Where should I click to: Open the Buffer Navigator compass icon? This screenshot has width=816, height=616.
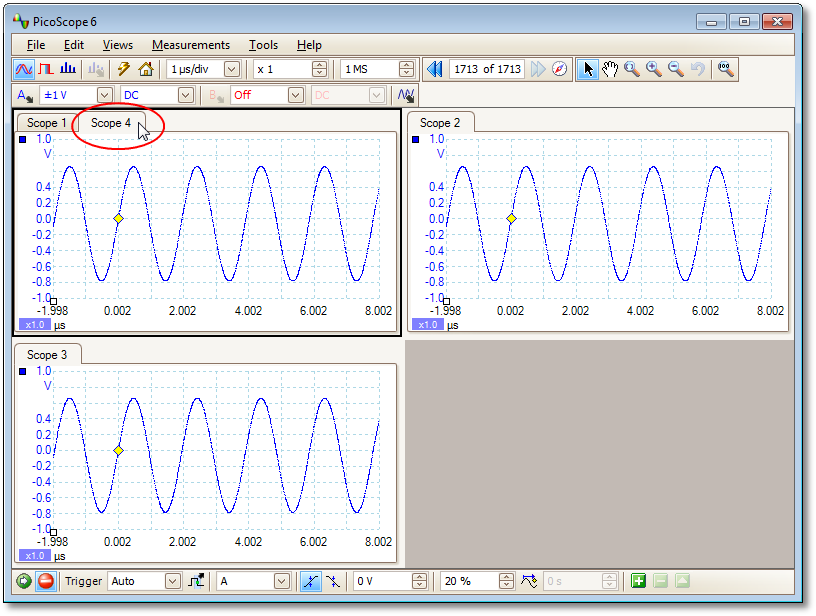pos(559,69)
